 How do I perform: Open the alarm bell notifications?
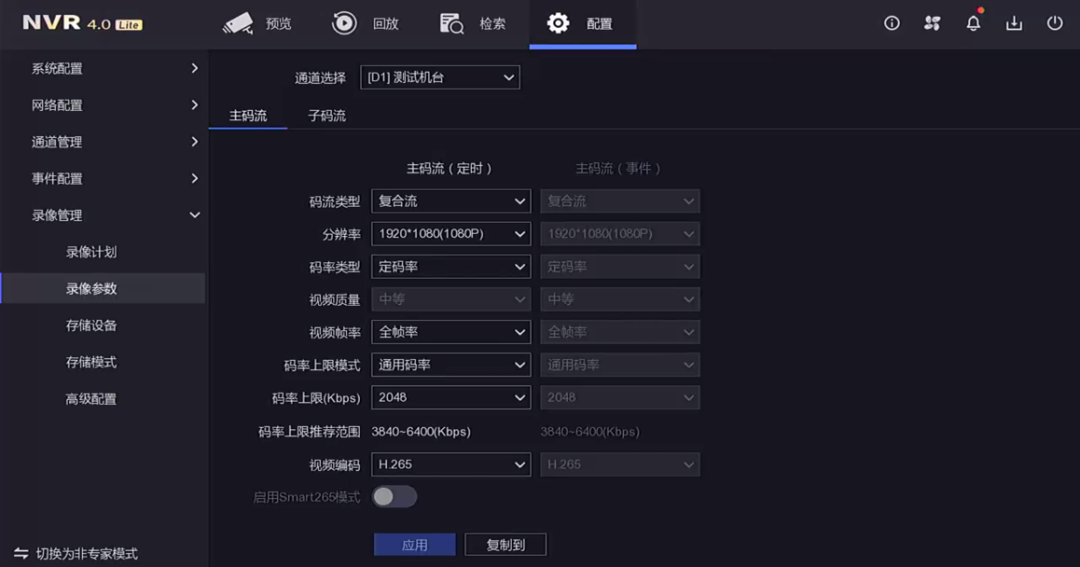tap(973, 23)
